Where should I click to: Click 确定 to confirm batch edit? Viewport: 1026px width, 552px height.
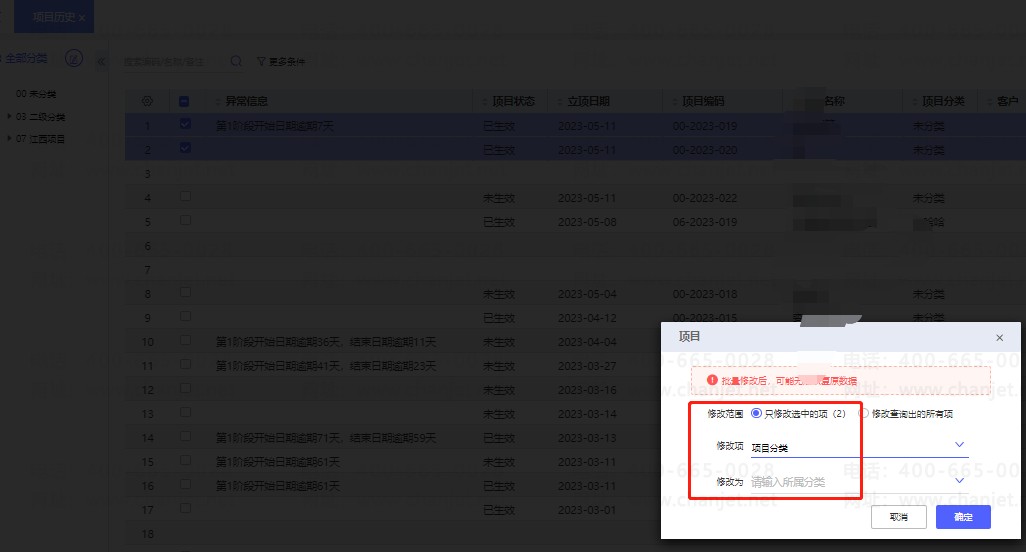pos(963,517)
